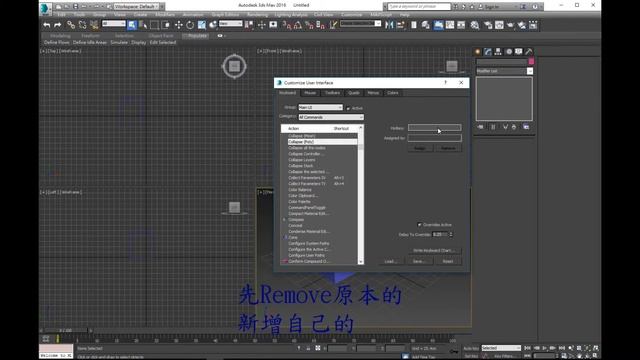Open the Category dropdown showing All Commands
Viewport: 640px width, 360px height.
tap(331, 117)
